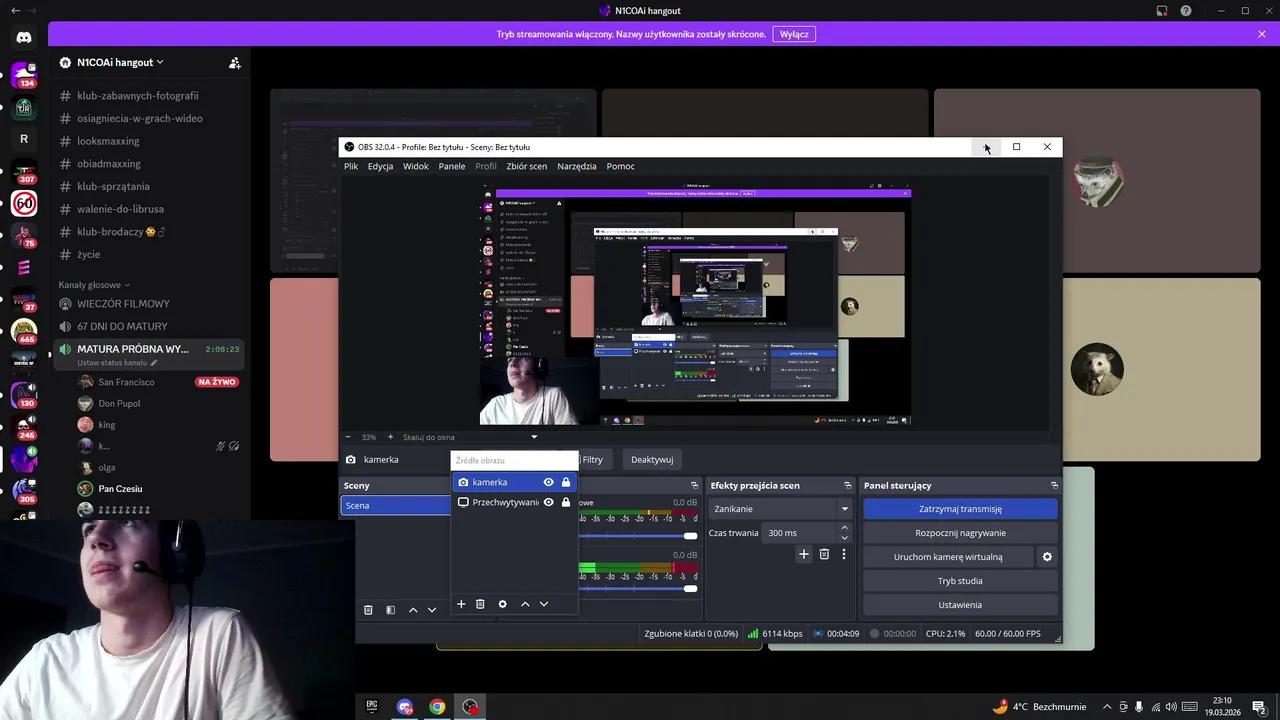Open OBS Studio taskbar icon
Screen dimensions: 1280x720
tap(470, 706)
